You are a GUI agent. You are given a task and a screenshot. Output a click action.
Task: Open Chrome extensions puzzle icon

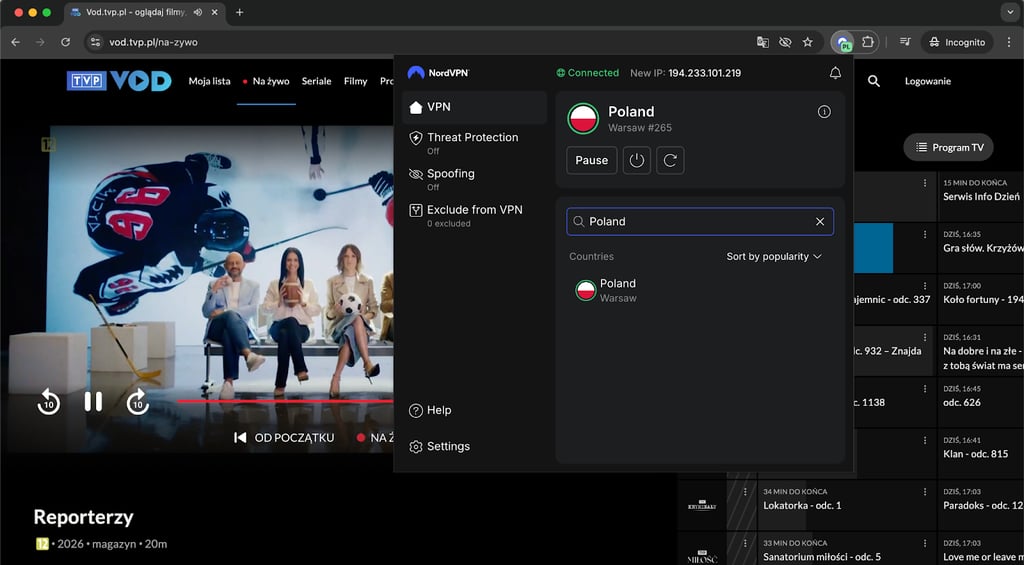point(867,42)
